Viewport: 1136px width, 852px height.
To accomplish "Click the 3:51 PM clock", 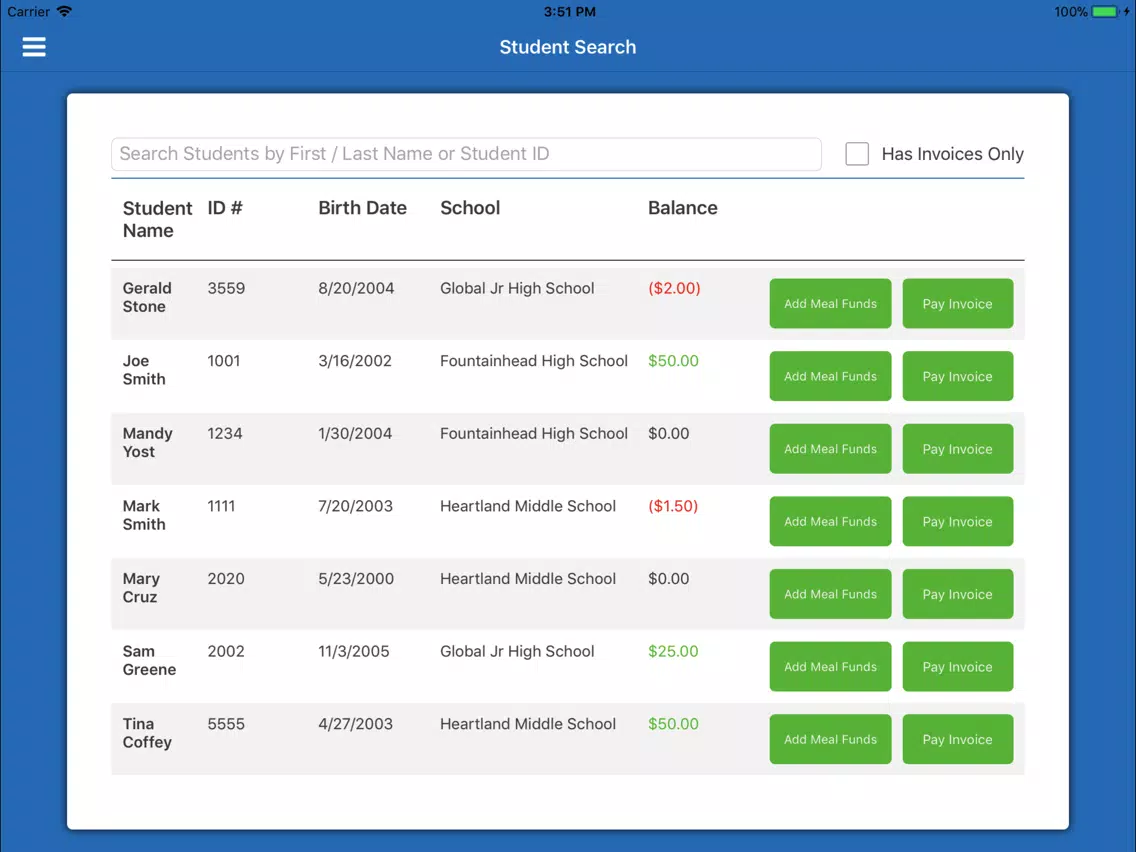I will pos(569,12).
